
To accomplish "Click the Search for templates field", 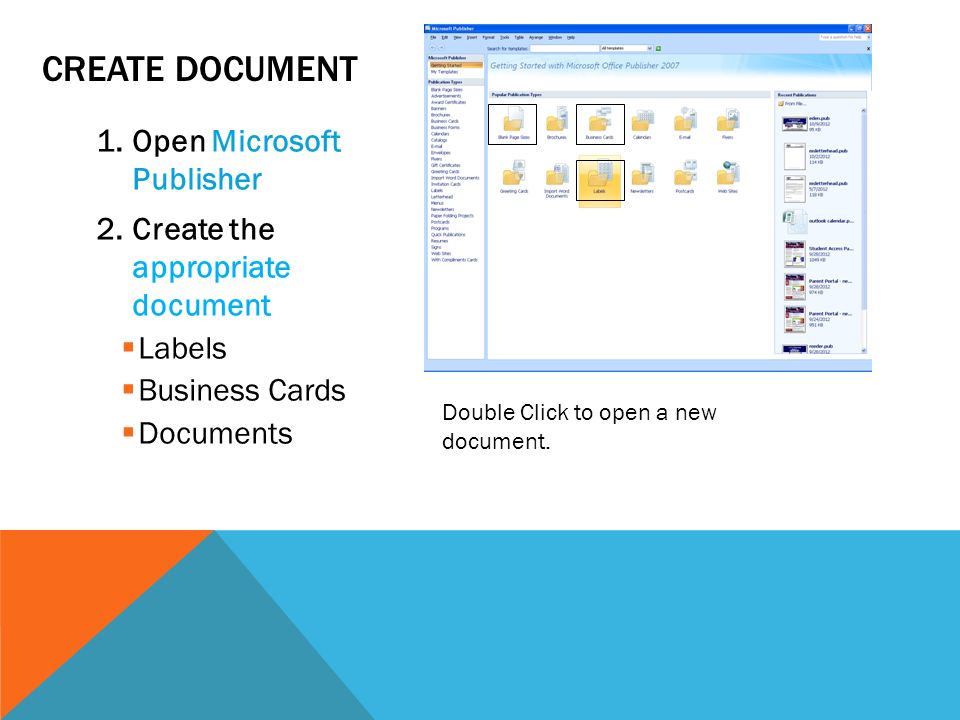I will [564, 48].
